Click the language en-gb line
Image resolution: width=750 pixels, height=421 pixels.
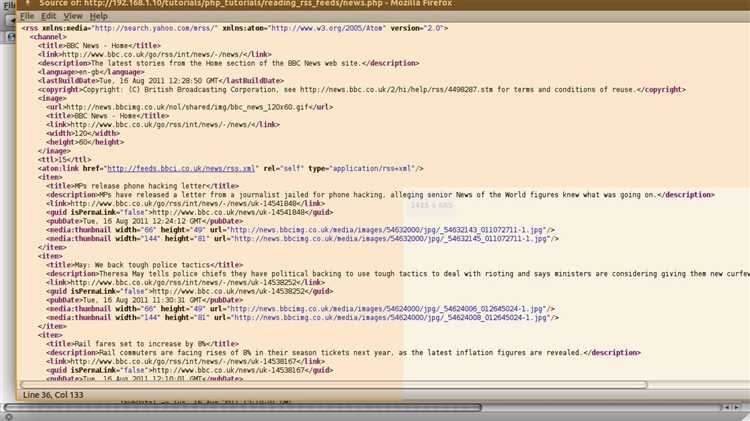pos(91,72)
